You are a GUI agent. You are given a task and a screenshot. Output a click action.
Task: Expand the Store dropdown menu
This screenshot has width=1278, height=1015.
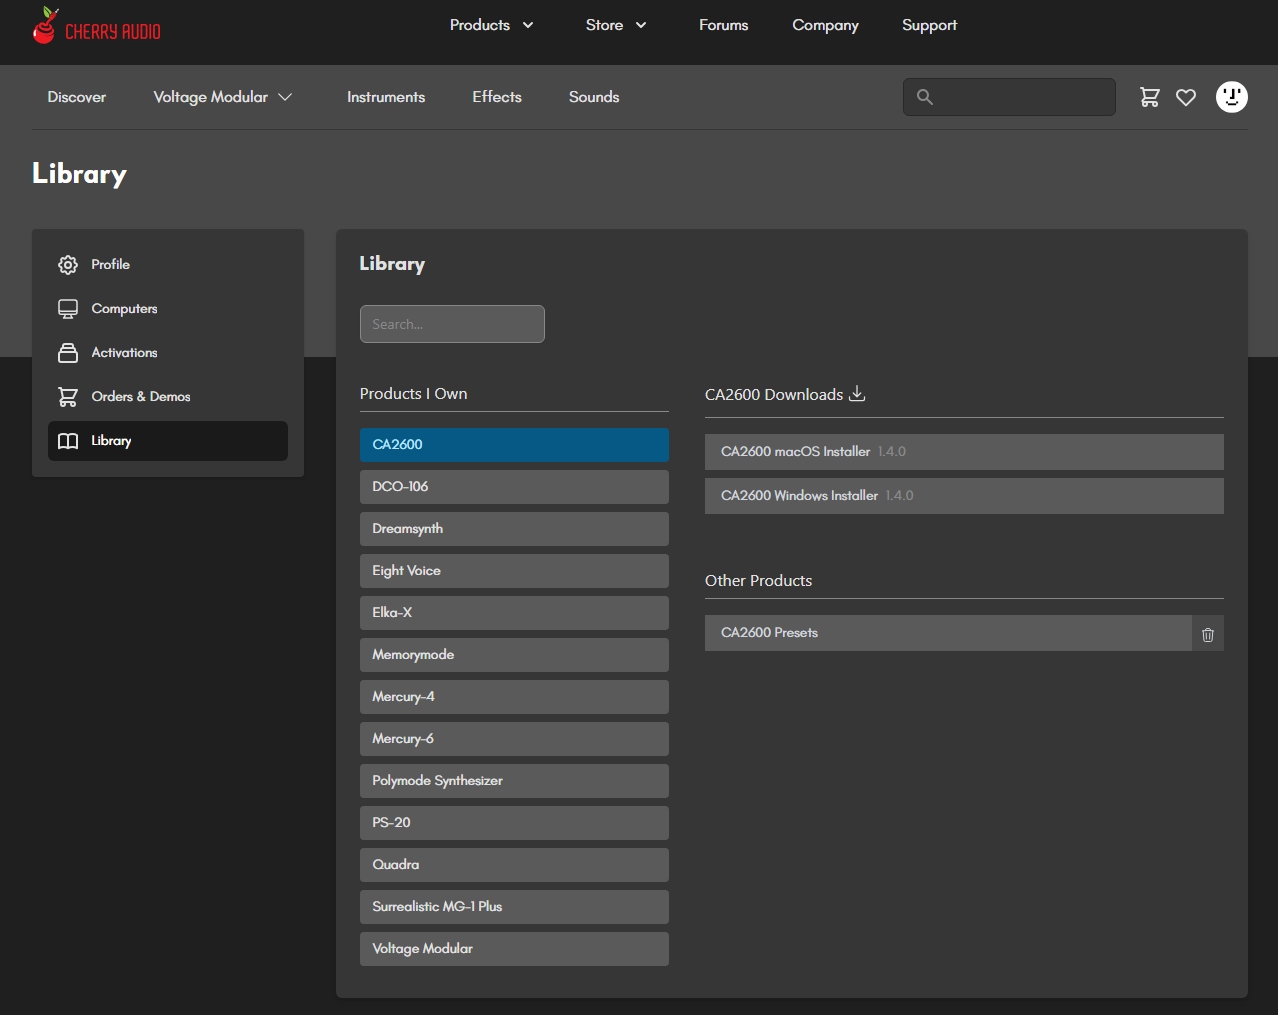click(615, 25)
